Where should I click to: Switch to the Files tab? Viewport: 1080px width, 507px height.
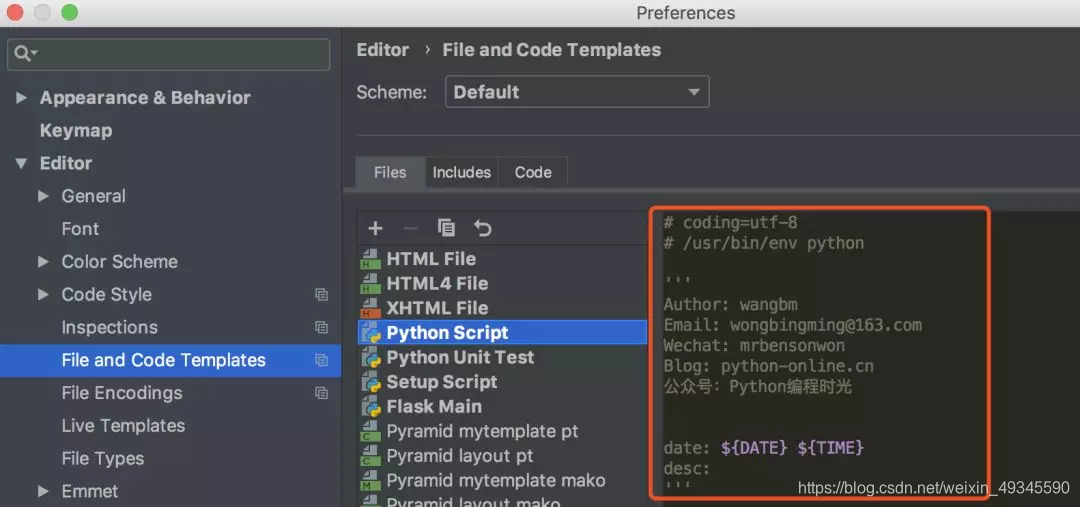point(390,172)
